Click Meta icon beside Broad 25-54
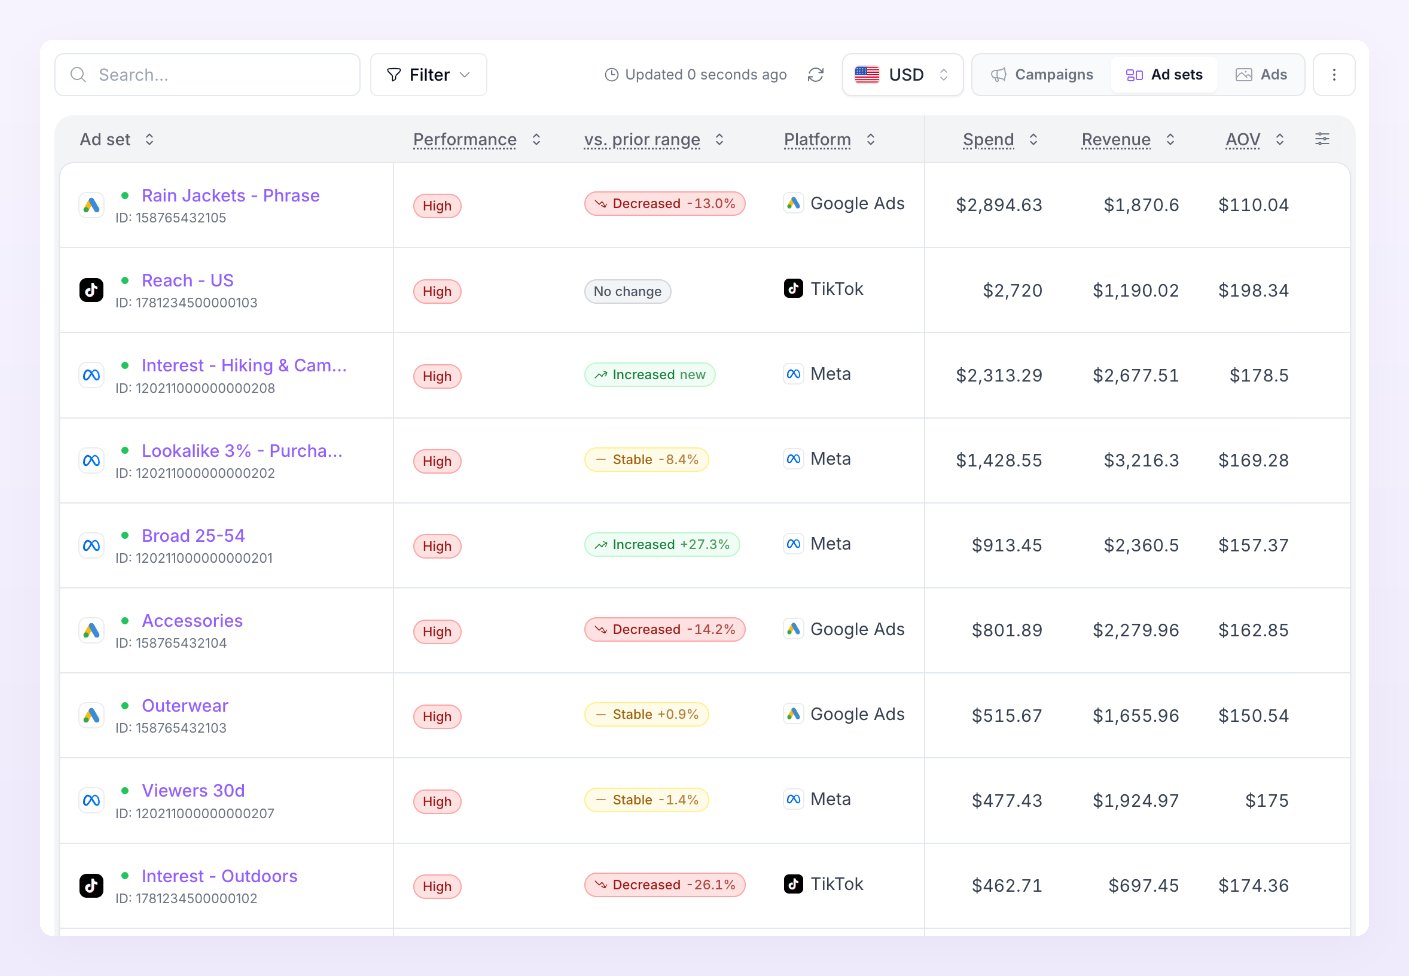This screenshot has width=1409, height=976. point(91,545)
